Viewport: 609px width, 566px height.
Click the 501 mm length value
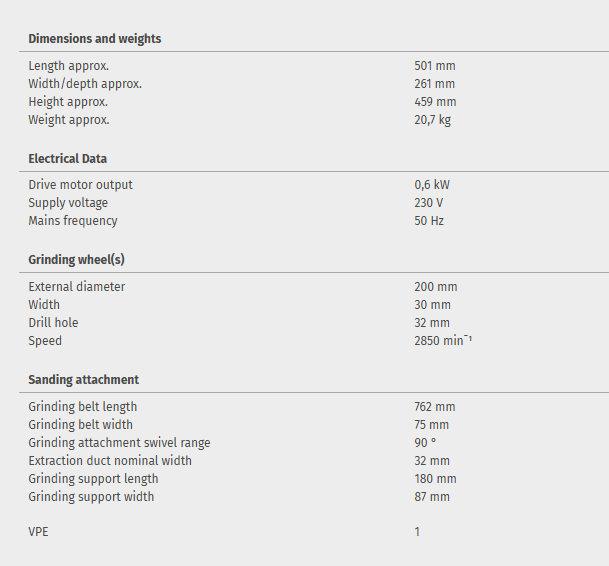tap(434, 66)
